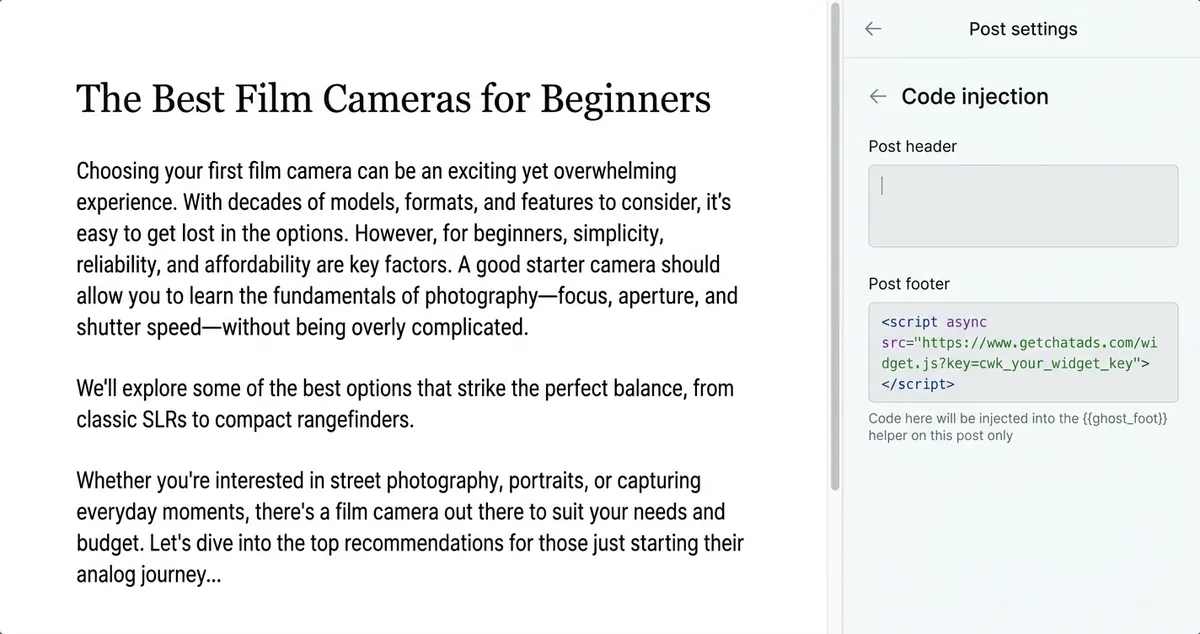Focus the Post header code field
The image size is (1200, 634).
click(1023, 206)
